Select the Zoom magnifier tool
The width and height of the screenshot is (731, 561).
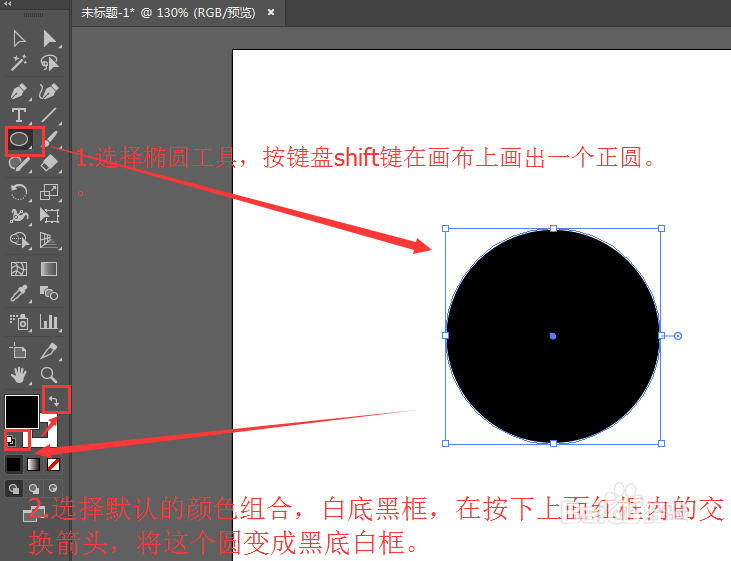coord(49,374)
